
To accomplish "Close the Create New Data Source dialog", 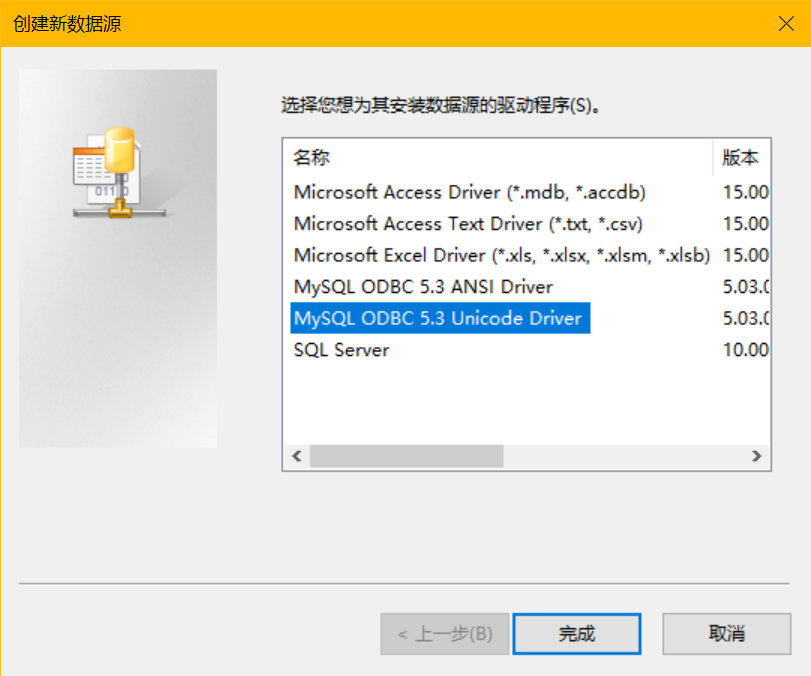I will pos(786,24).
